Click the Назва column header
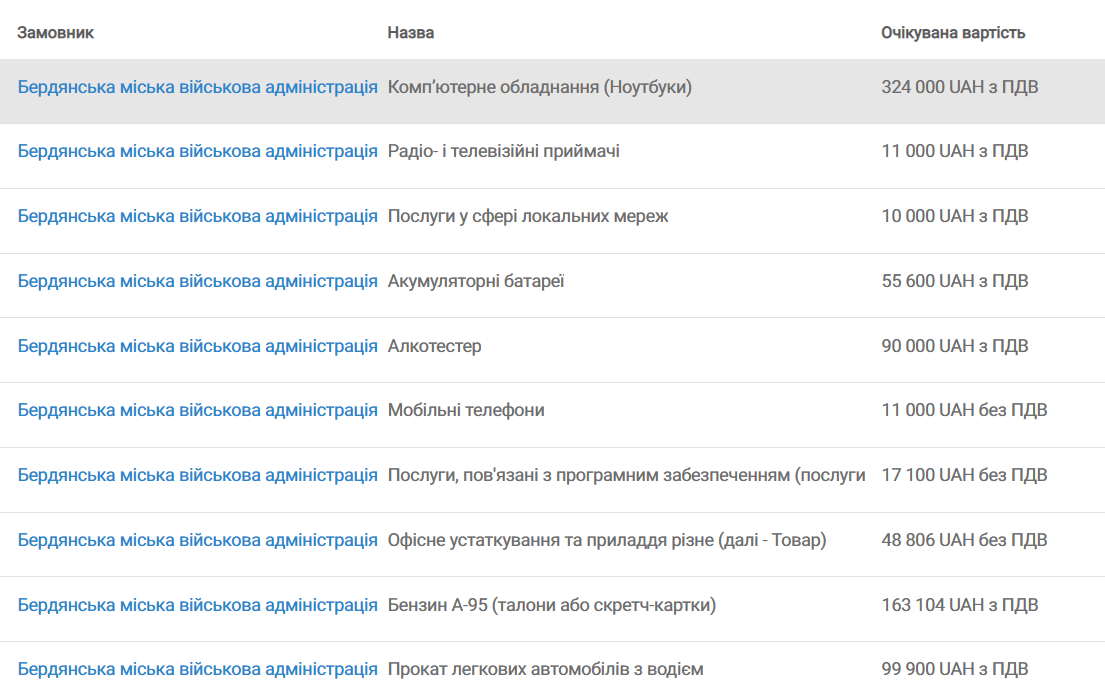 [410, 33]
